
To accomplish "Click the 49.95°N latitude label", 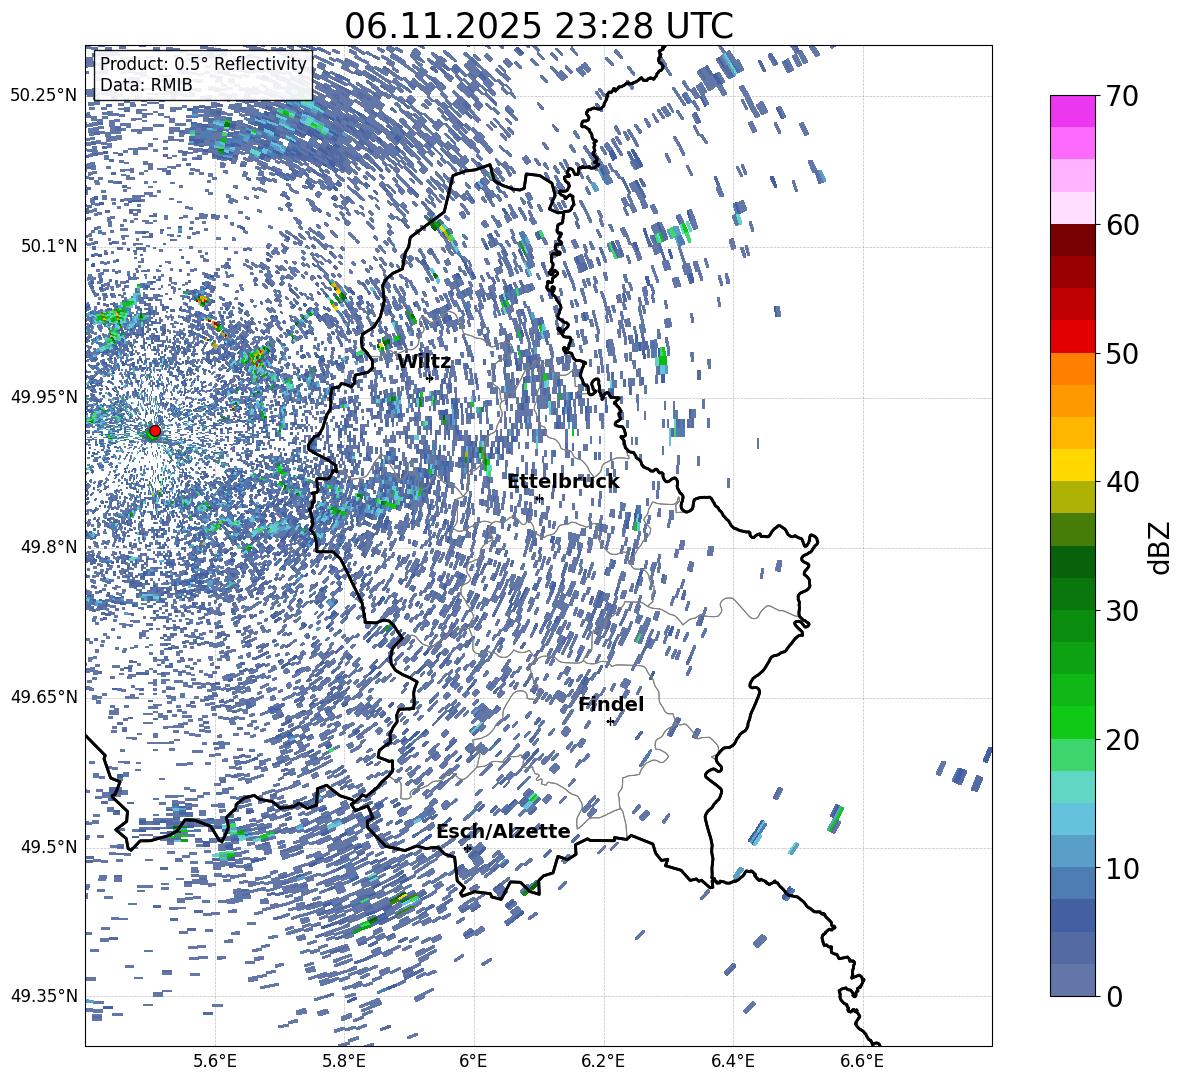I will tap(44, 396).
